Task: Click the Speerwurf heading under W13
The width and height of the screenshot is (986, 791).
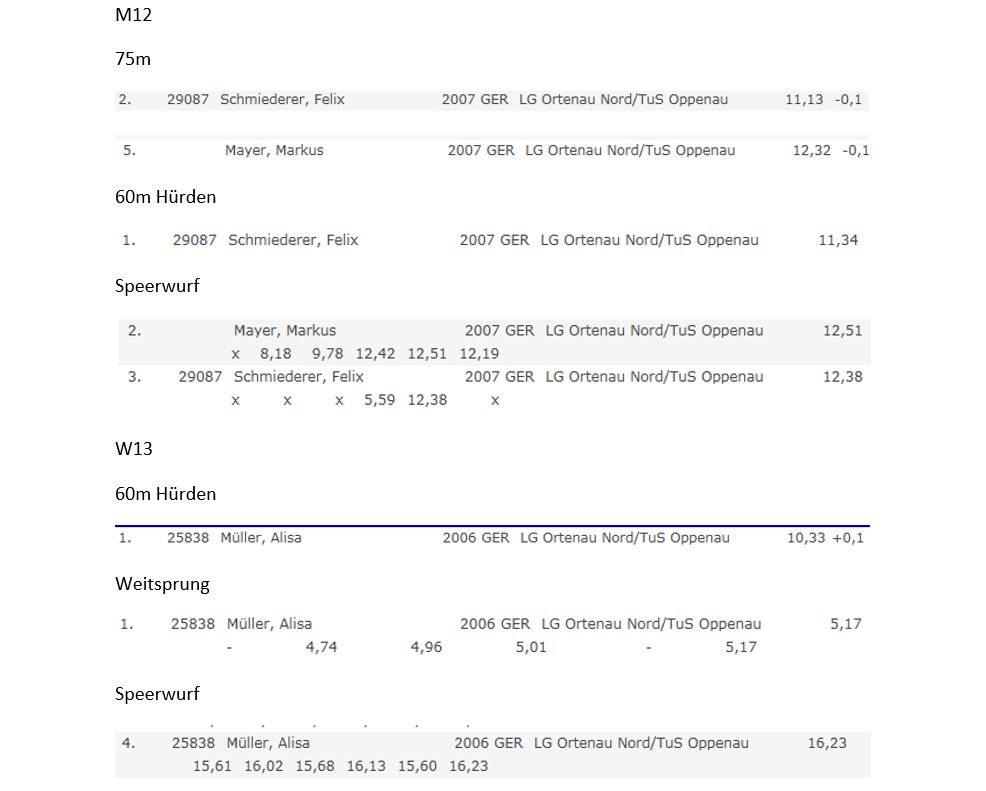Action: [x=157, y=694]
